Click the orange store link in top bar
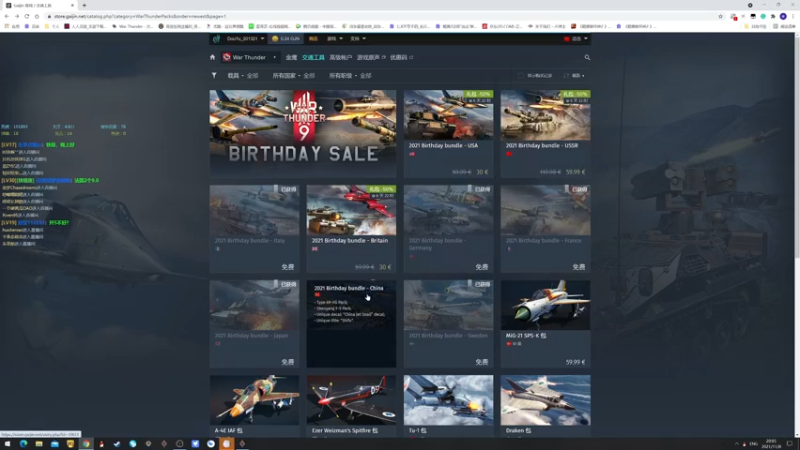800x450 pixels. point(313,39)
